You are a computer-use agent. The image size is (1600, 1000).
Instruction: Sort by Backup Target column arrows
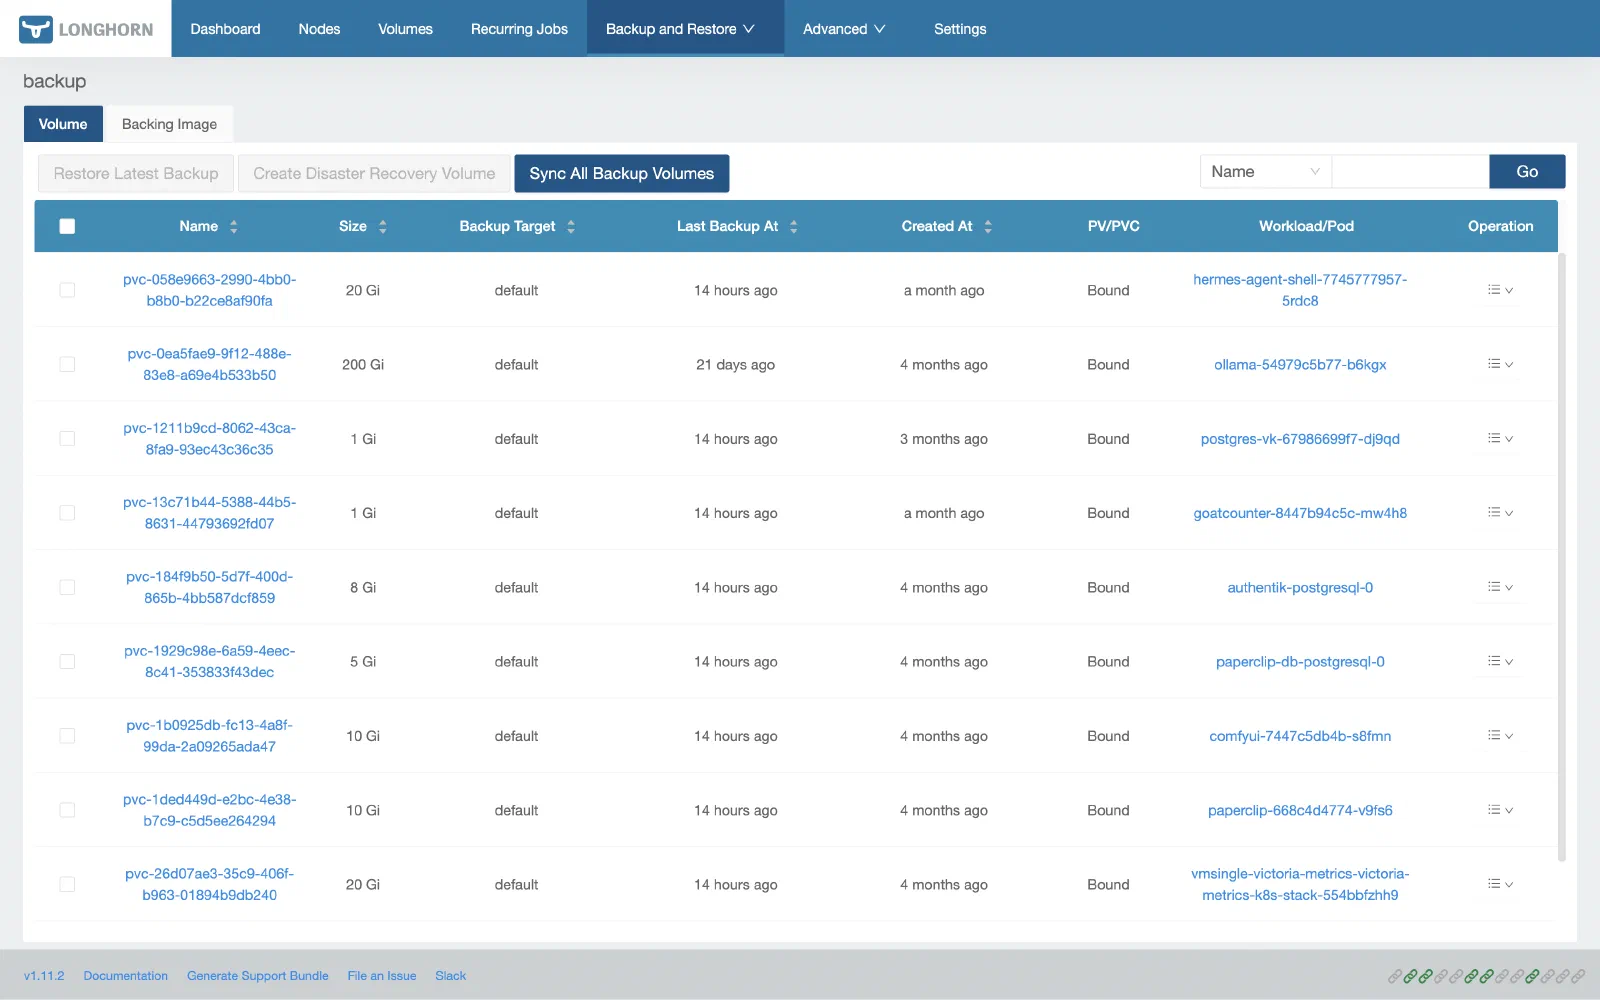(x=571, y=227)
